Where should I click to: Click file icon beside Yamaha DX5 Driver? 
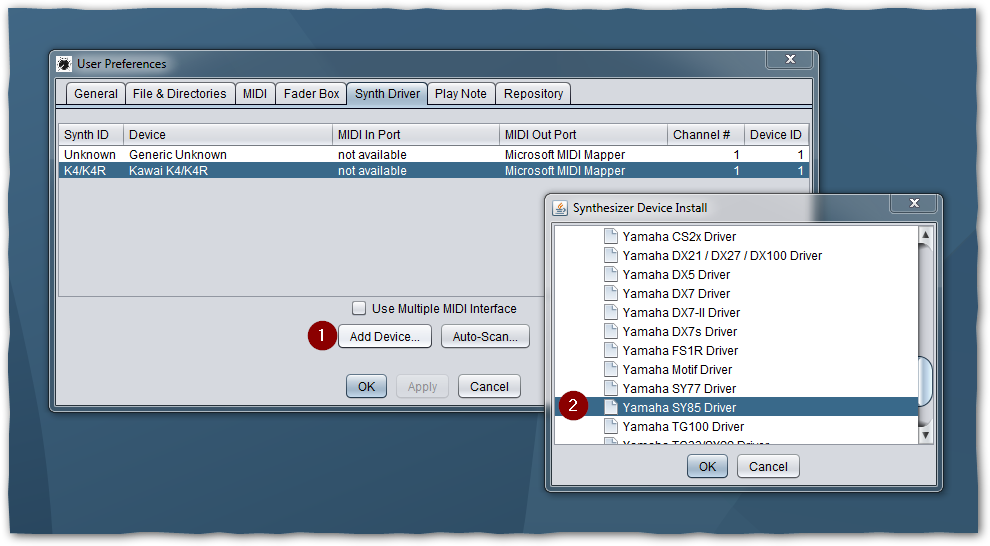pyautogui.click(x=611, y=274)
